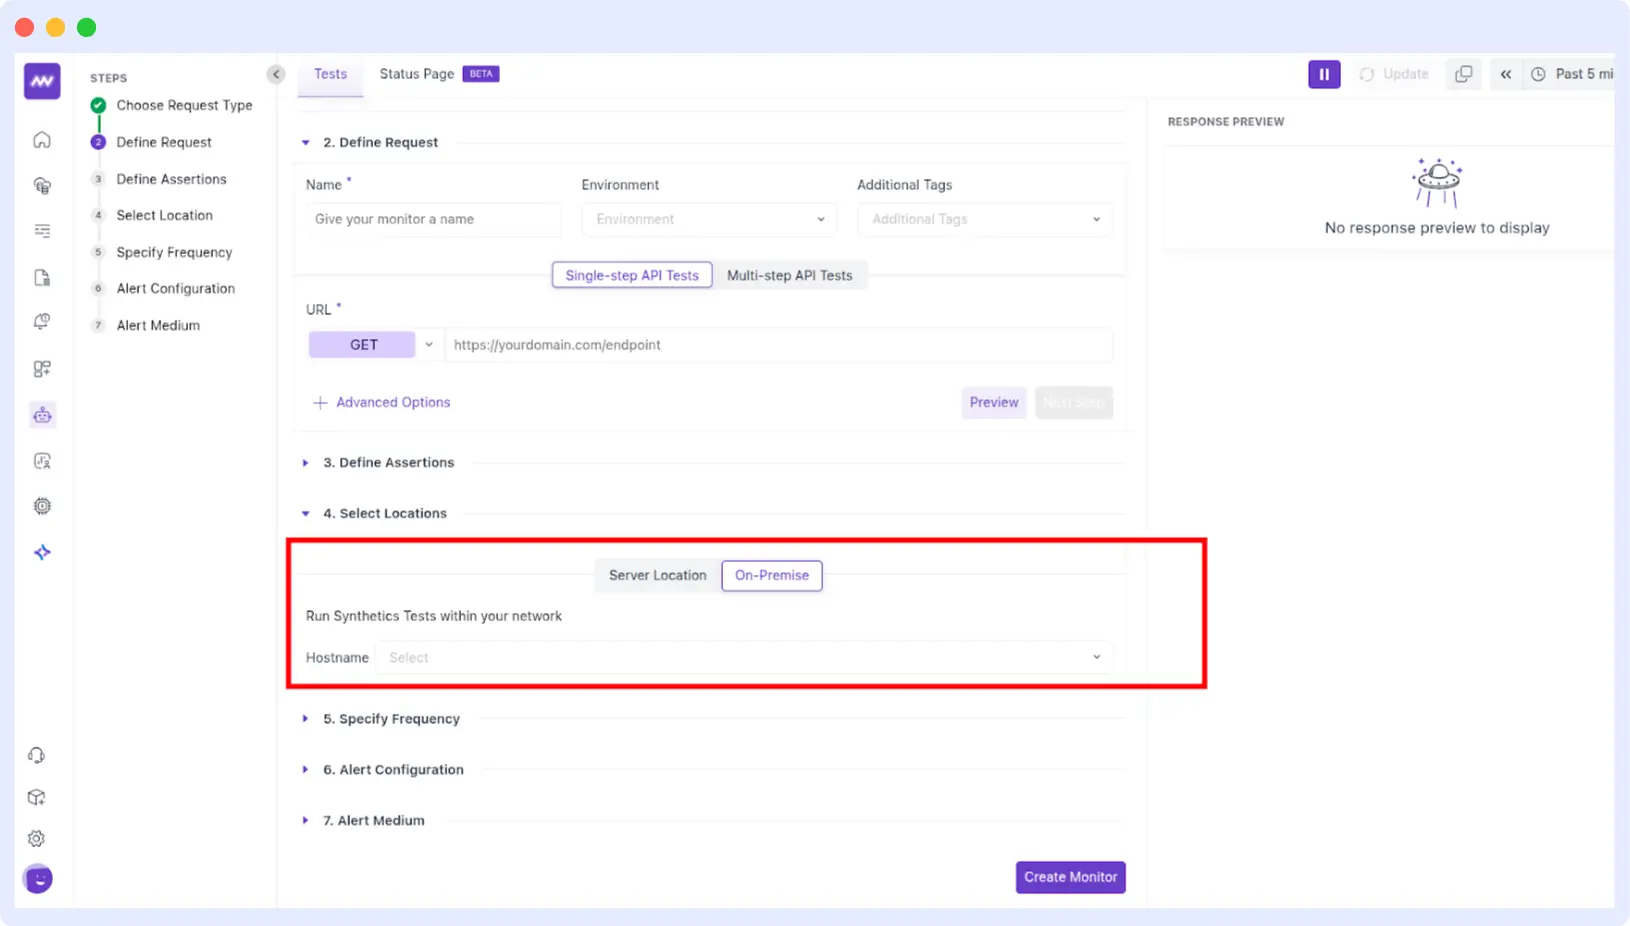The width and height of the screenshot is (1630, 926).
Task: Open the GET method selector
Action: [x=373, y=345]
